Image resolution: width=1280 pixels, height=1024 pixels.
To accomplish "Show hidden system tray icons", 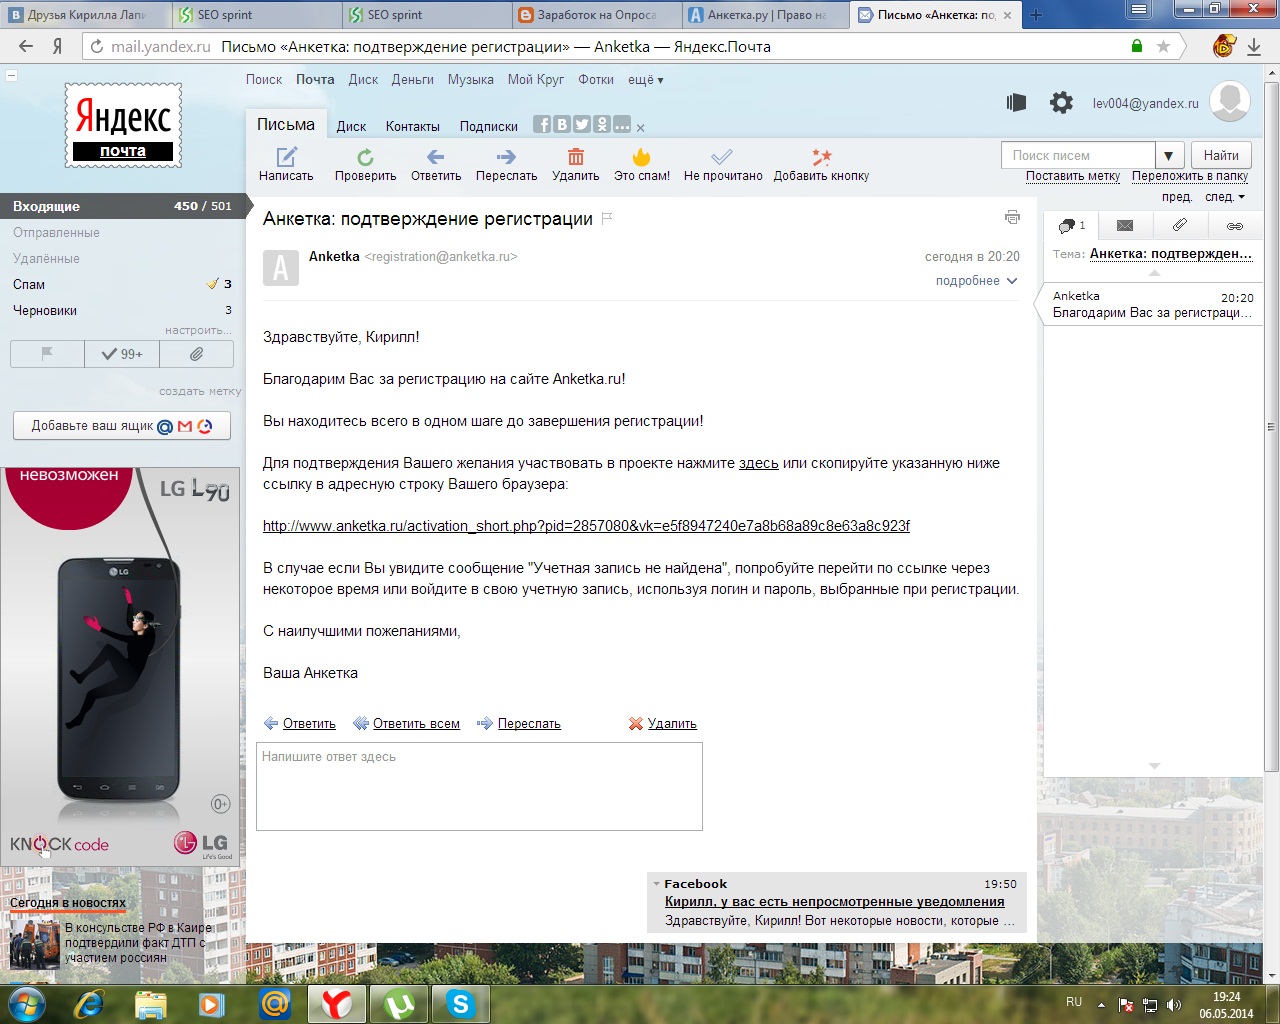I will 1101,1004.
